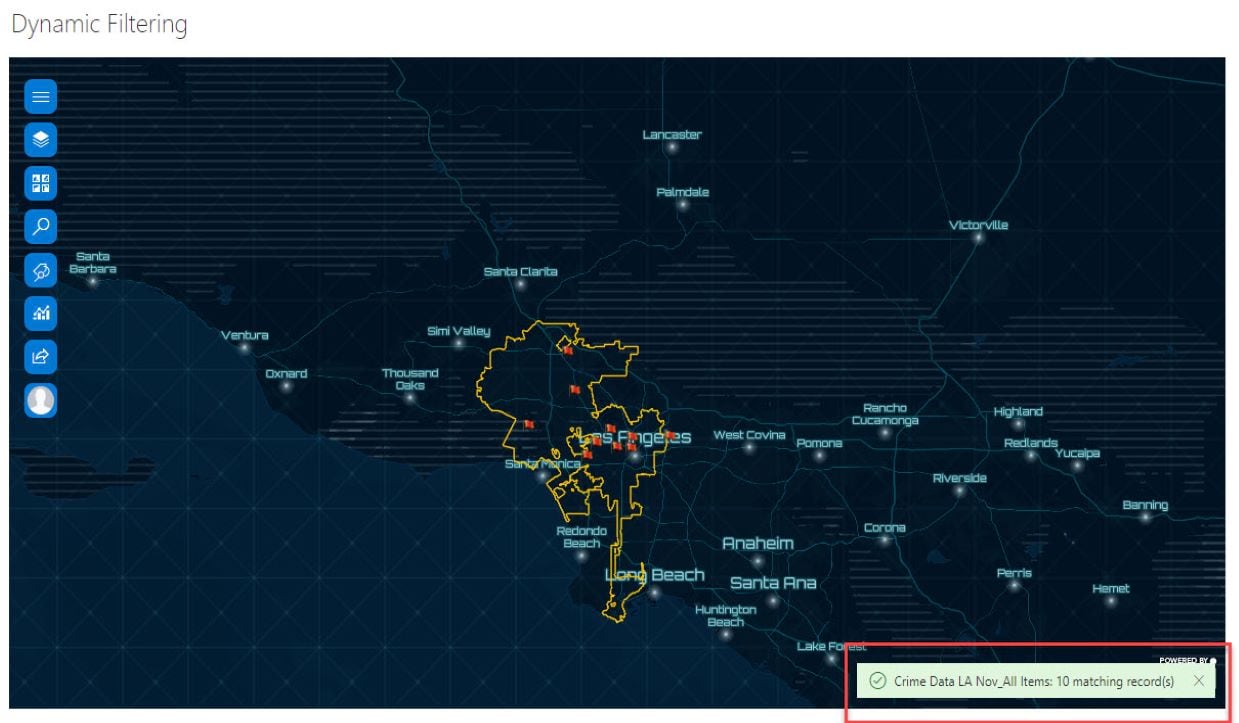Click the share export icon
This screenshot has width=1239, height=723.
tap(41, 356)
